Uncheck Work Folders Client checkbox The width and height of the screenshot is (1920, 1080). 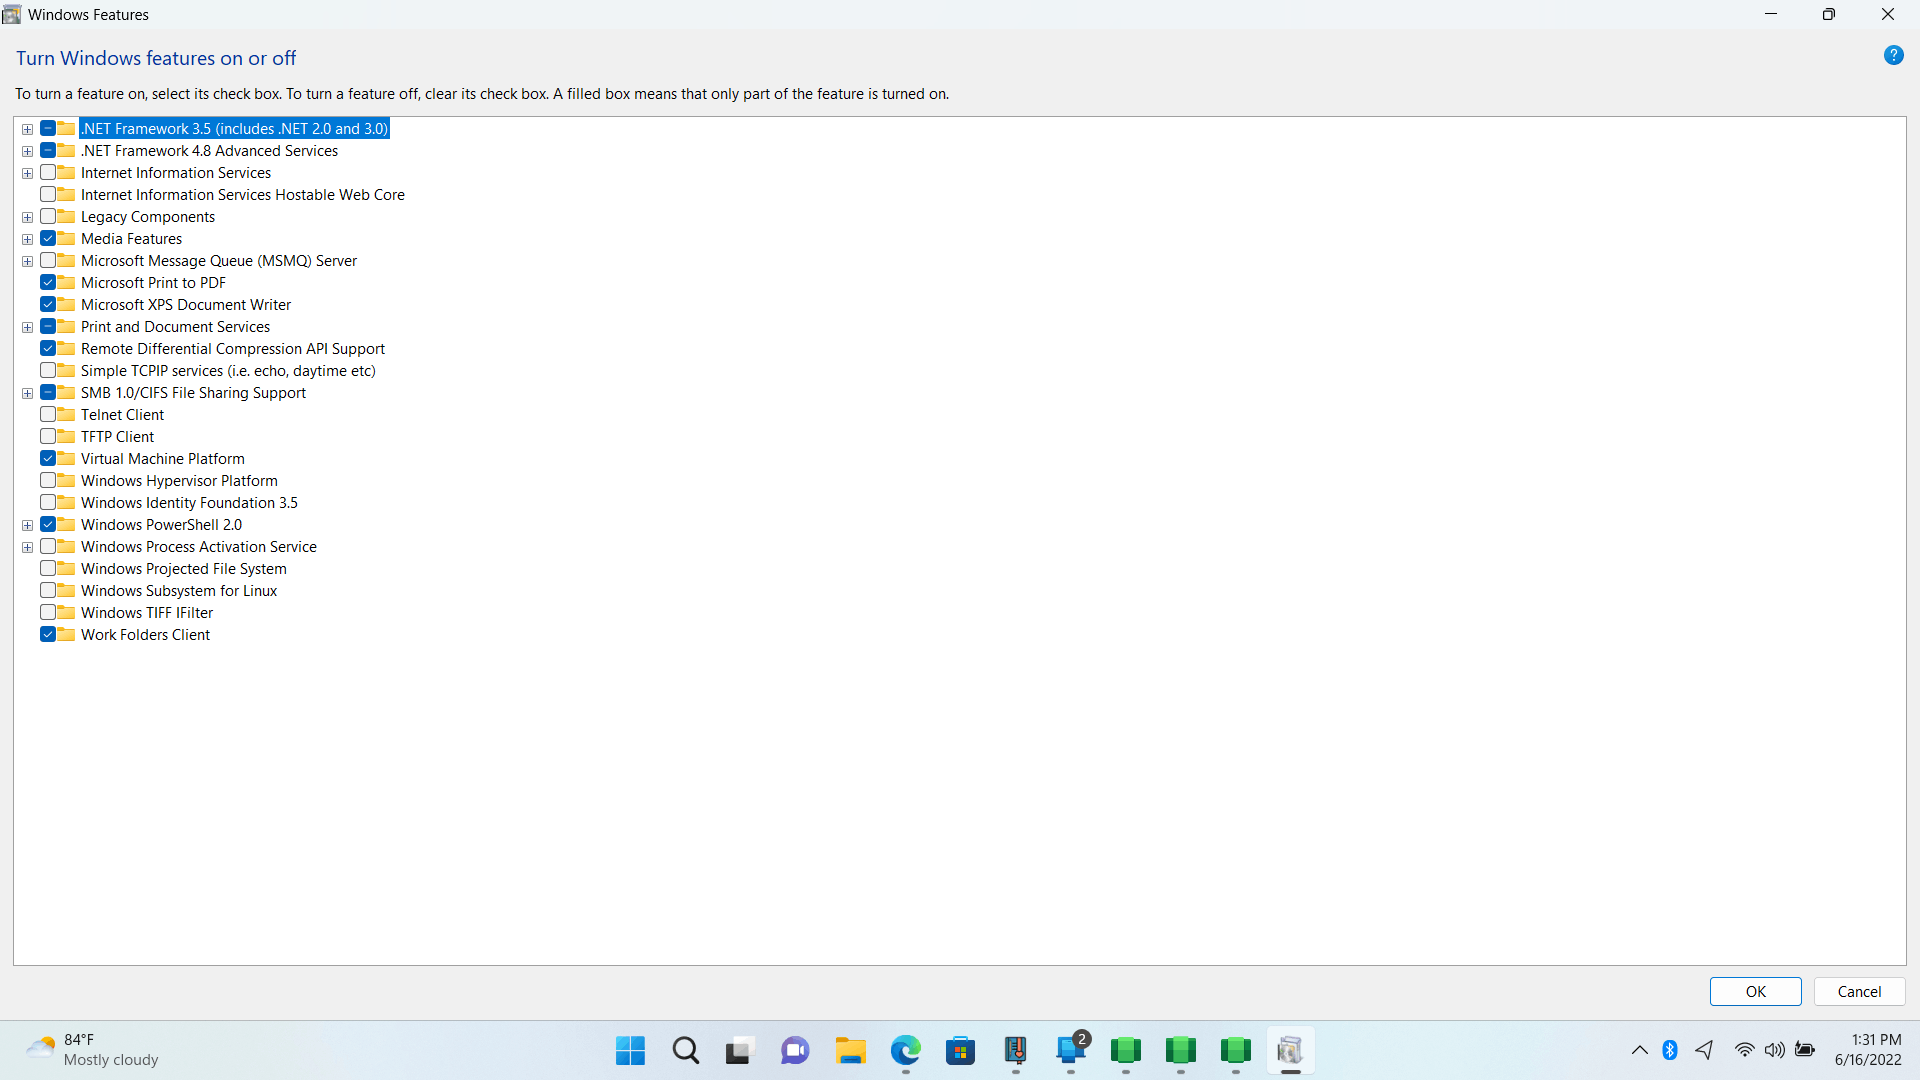pyautogui.click(x=47, y=634)
